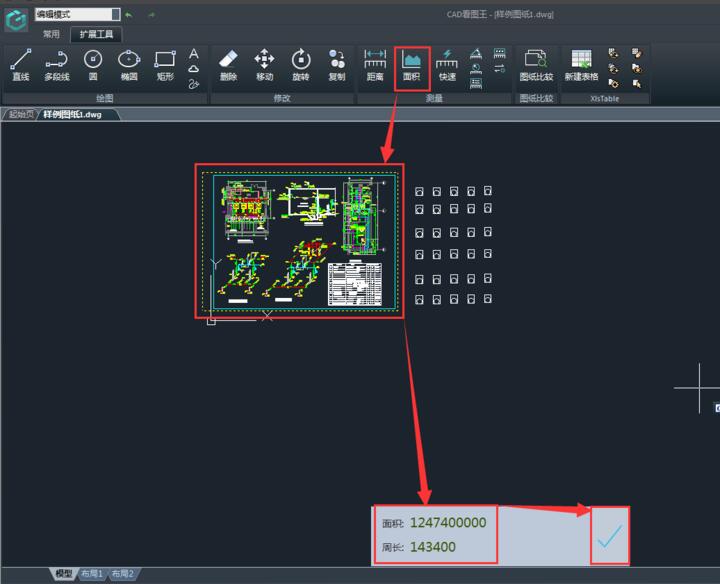Click 新建表格 (New Table) icon
This screenshot has height=584, width=720.
[581, 65]
